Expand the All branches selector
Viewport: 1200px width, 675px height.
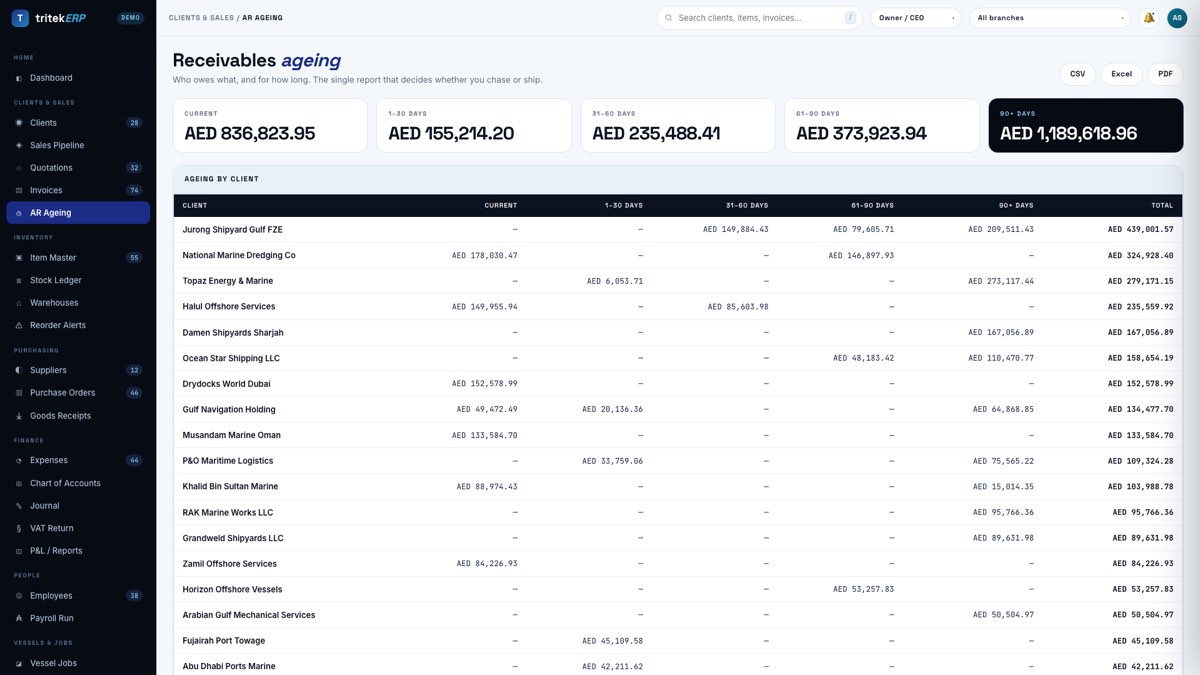(1050, 18)
